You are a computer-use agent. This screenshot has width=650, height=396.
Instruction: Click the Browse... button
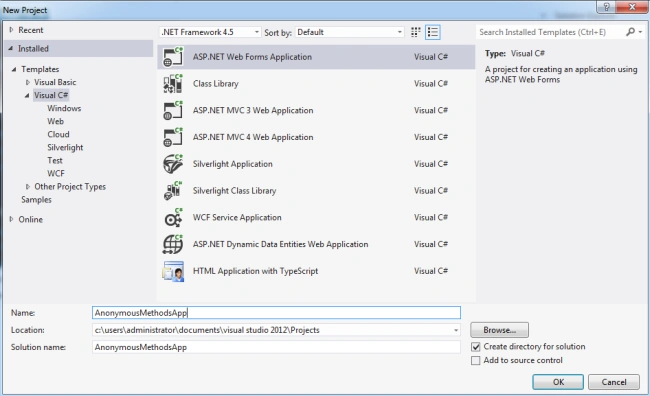(500, 330)
